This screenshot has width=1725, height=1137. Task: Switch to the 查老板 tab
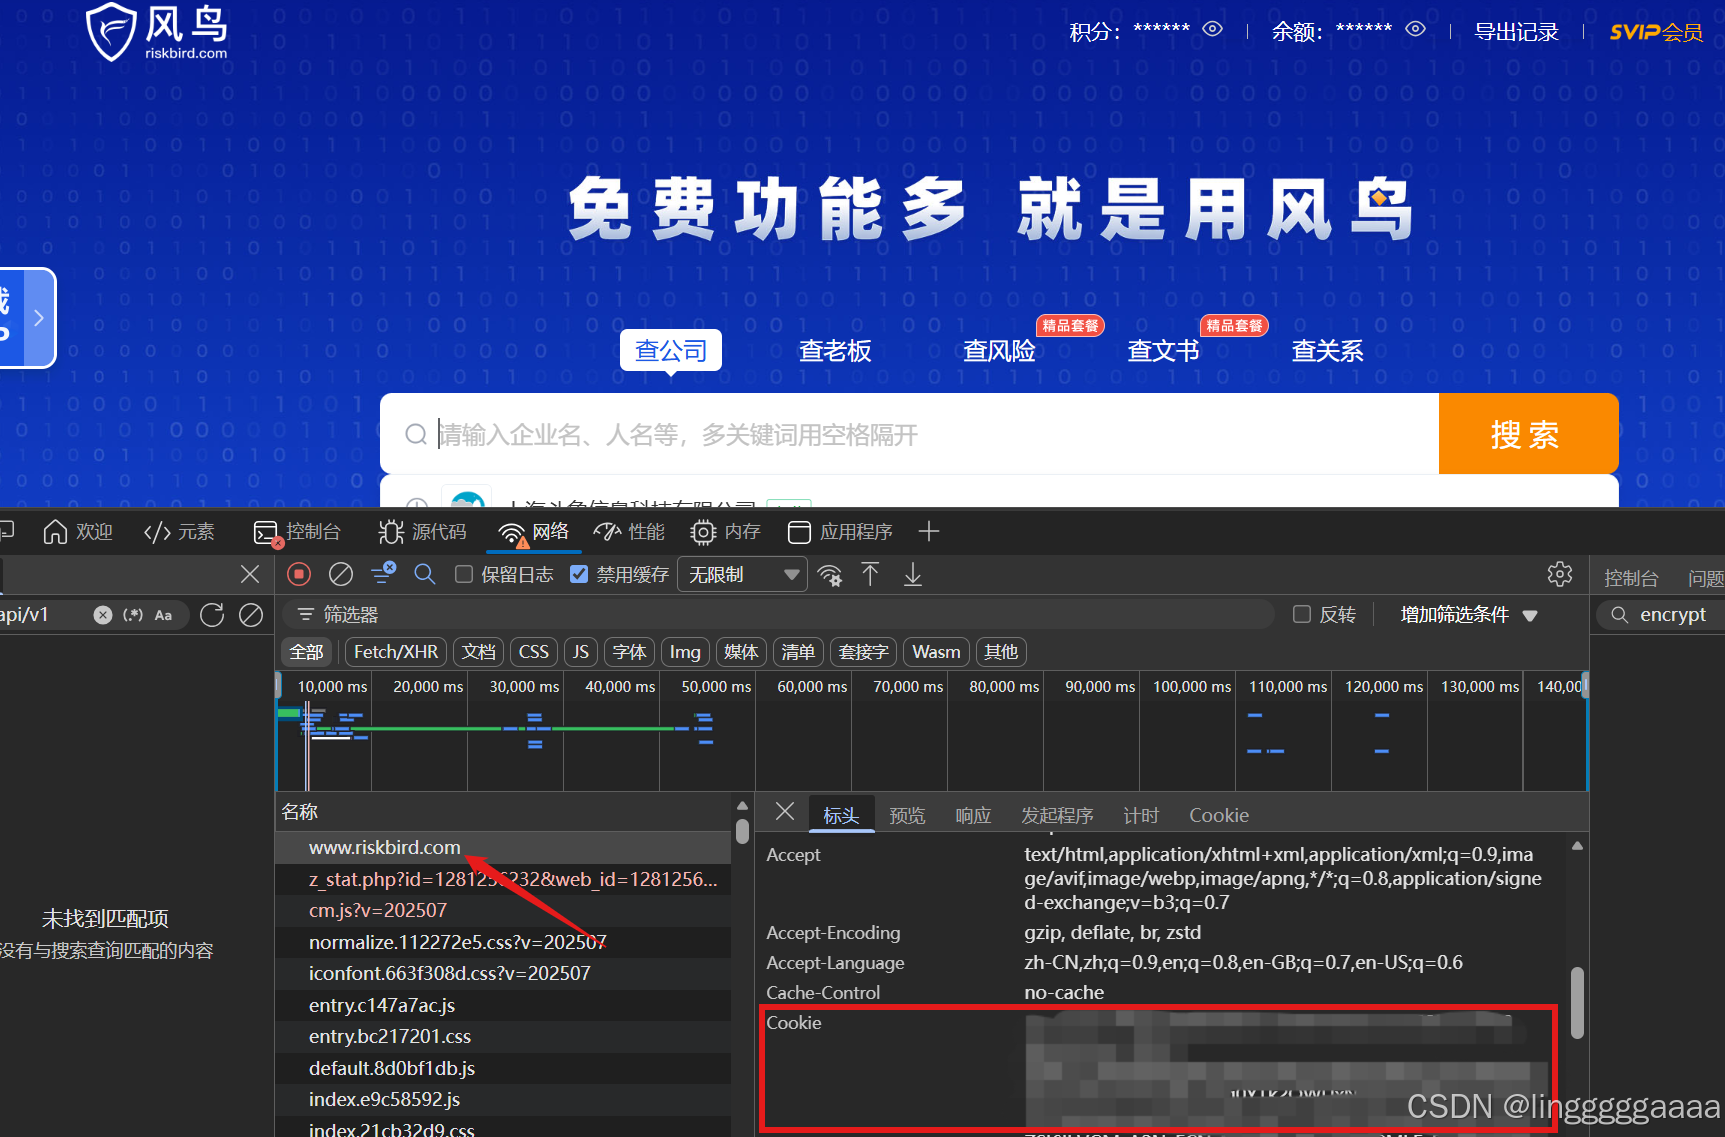coord(835,350)
